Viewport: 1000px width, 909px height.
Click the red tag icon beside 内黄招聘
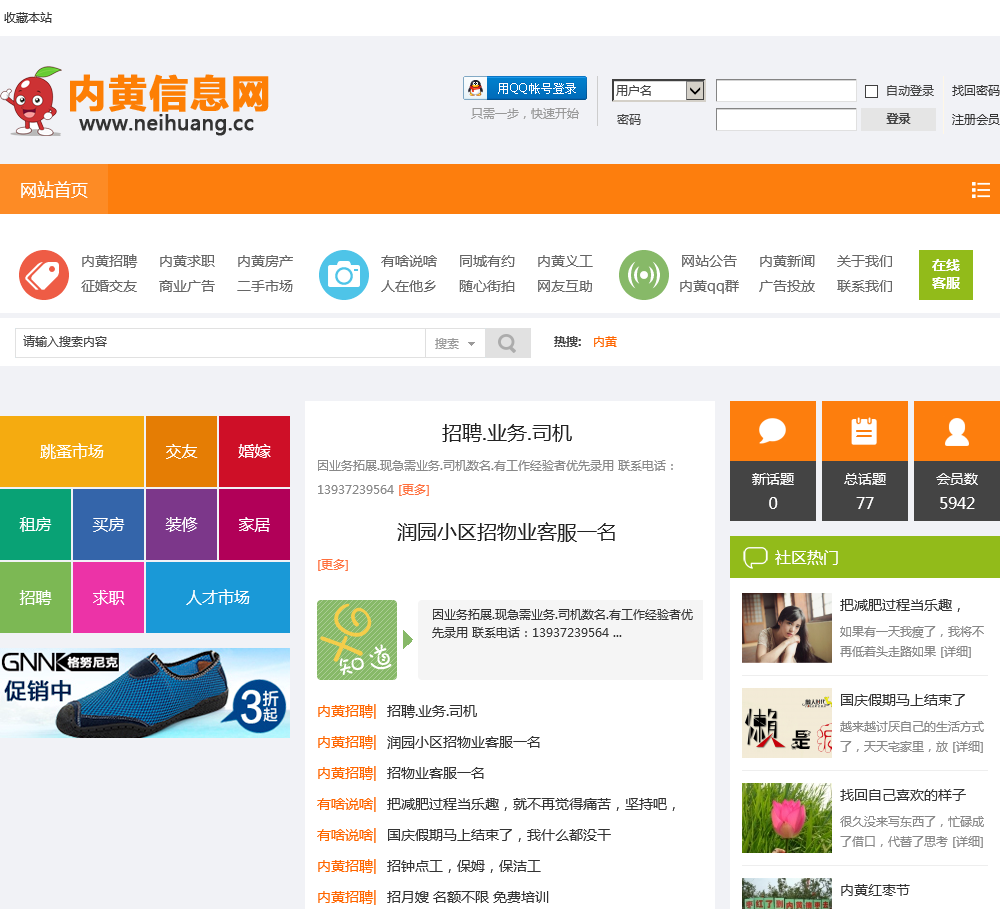tap(44, 274)
